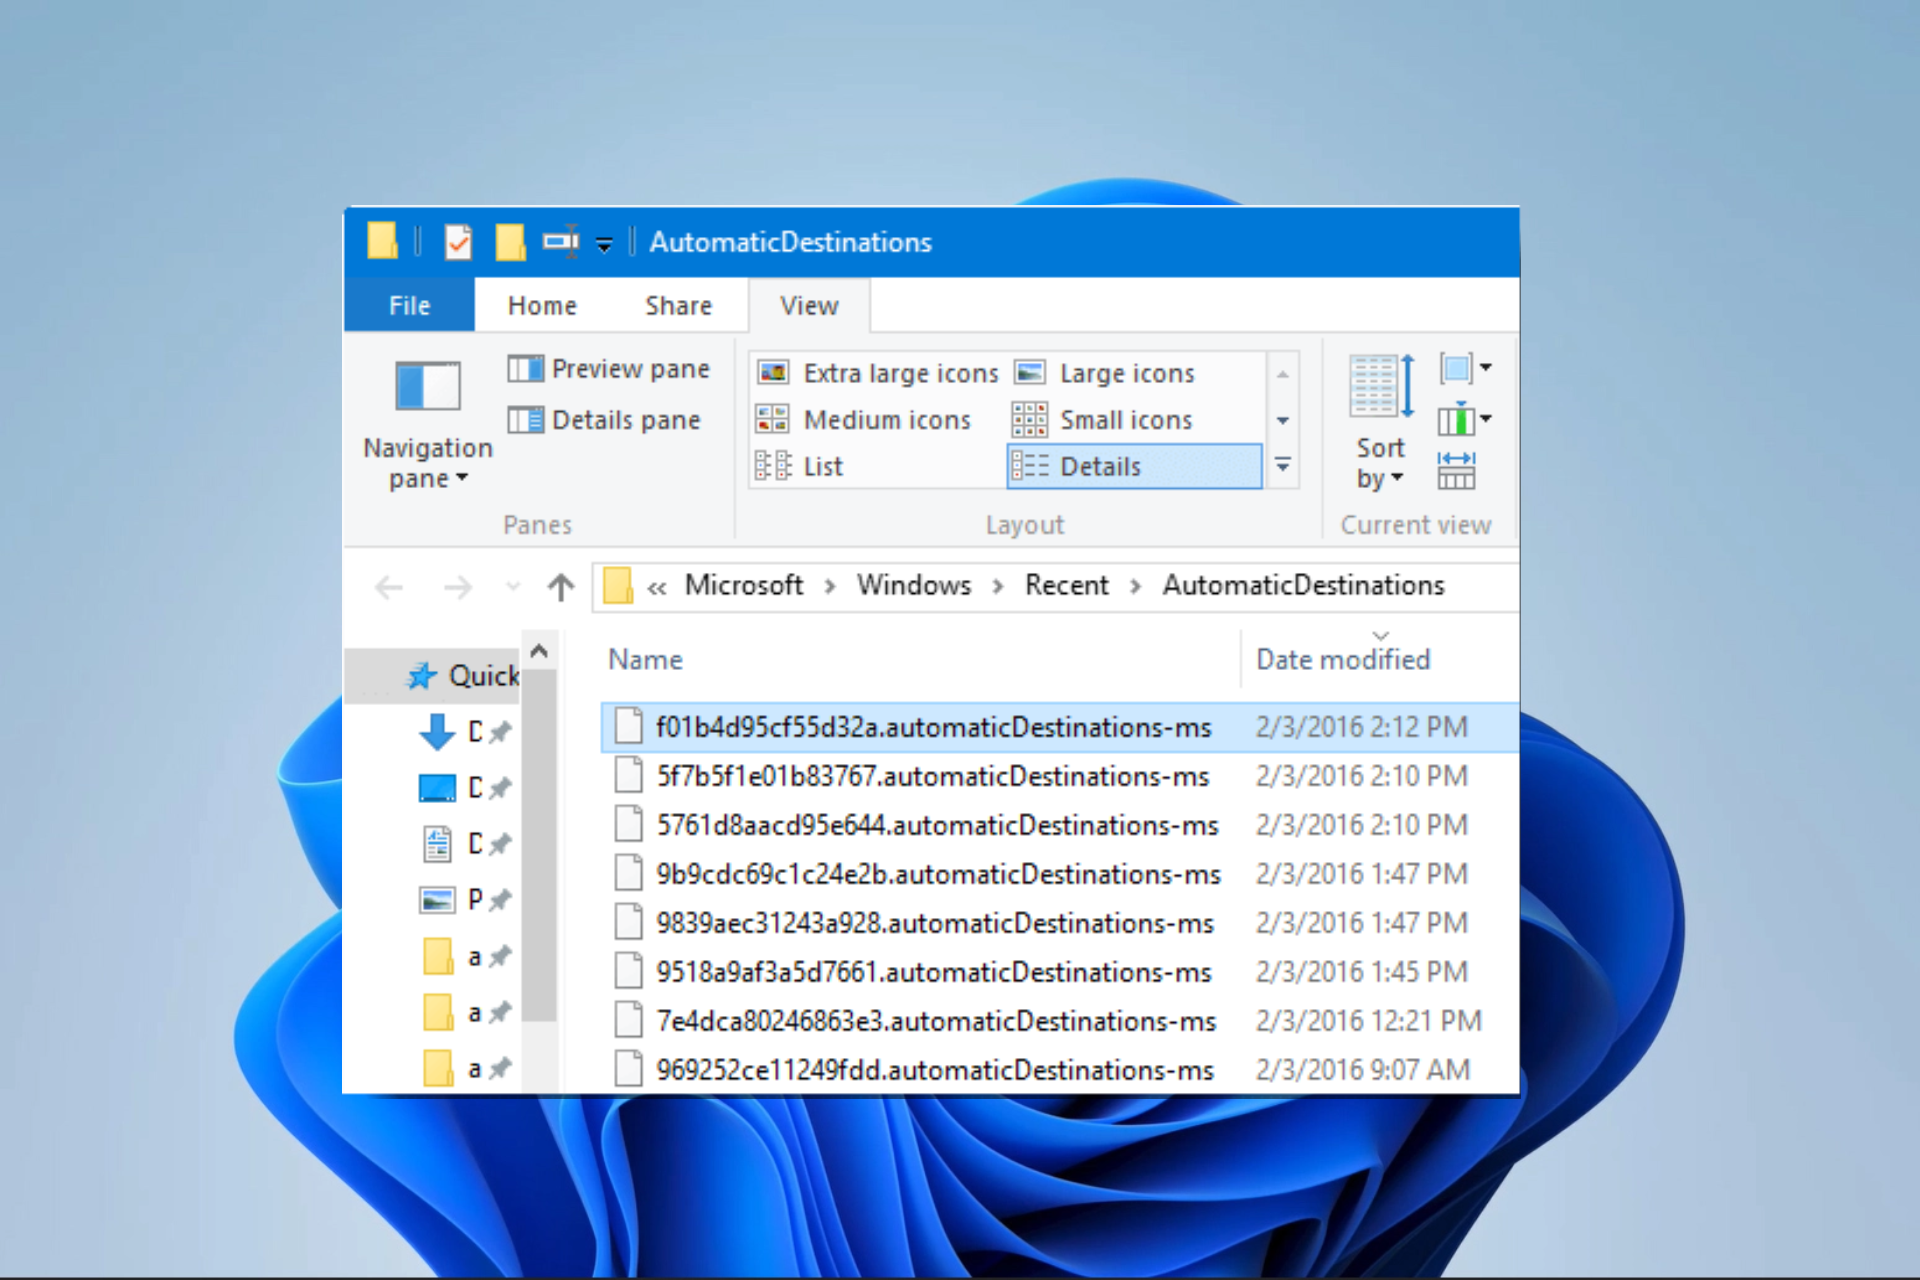Screen dimensions: 1920x1280
Task: Click Size all columns to fit icon
Action: pyautogui.click(x=1456, y=470)
